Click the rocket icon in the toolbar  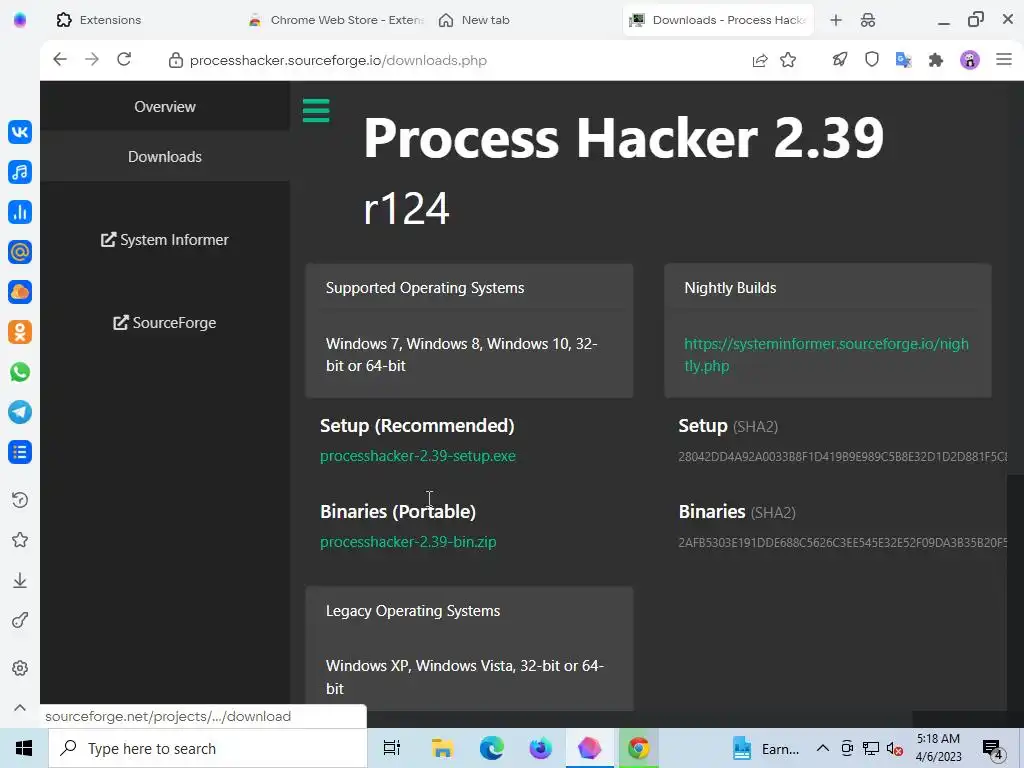pos(840,60)
